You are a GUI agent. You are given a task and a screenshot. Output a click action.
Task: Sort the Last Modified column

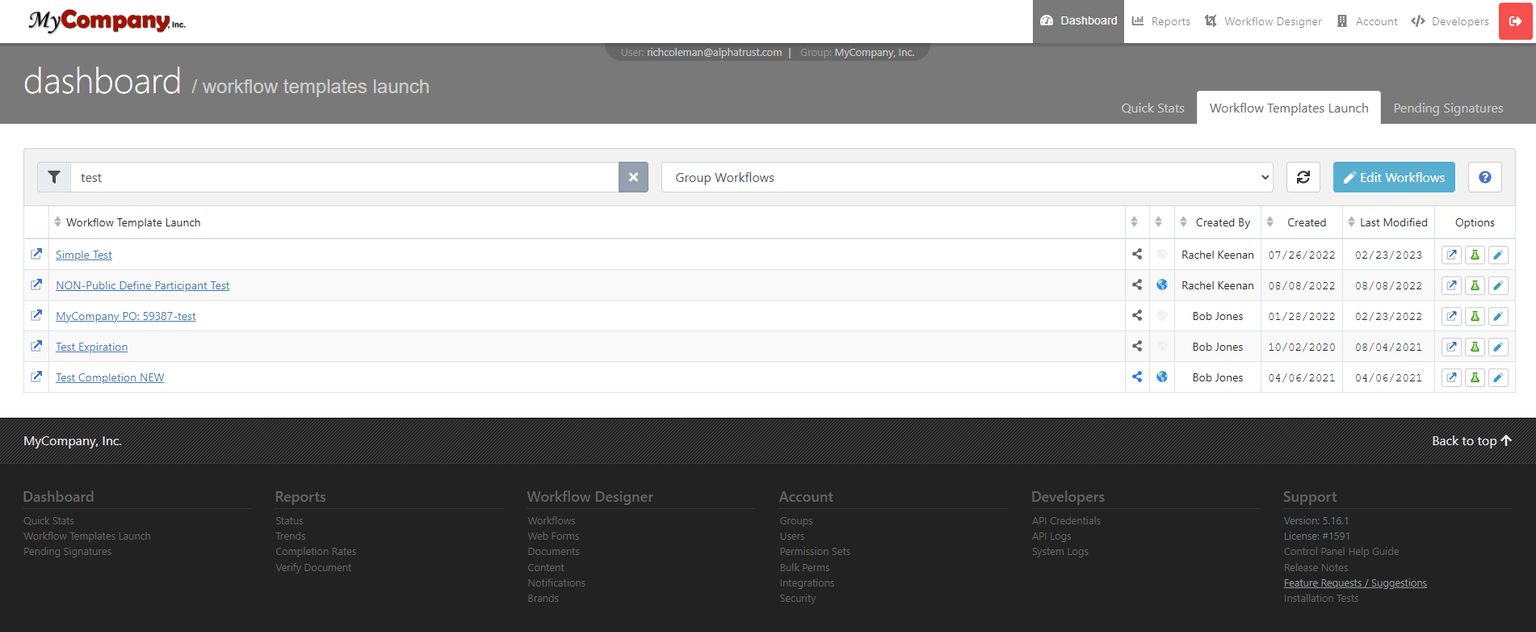[x=1389, y=222]
